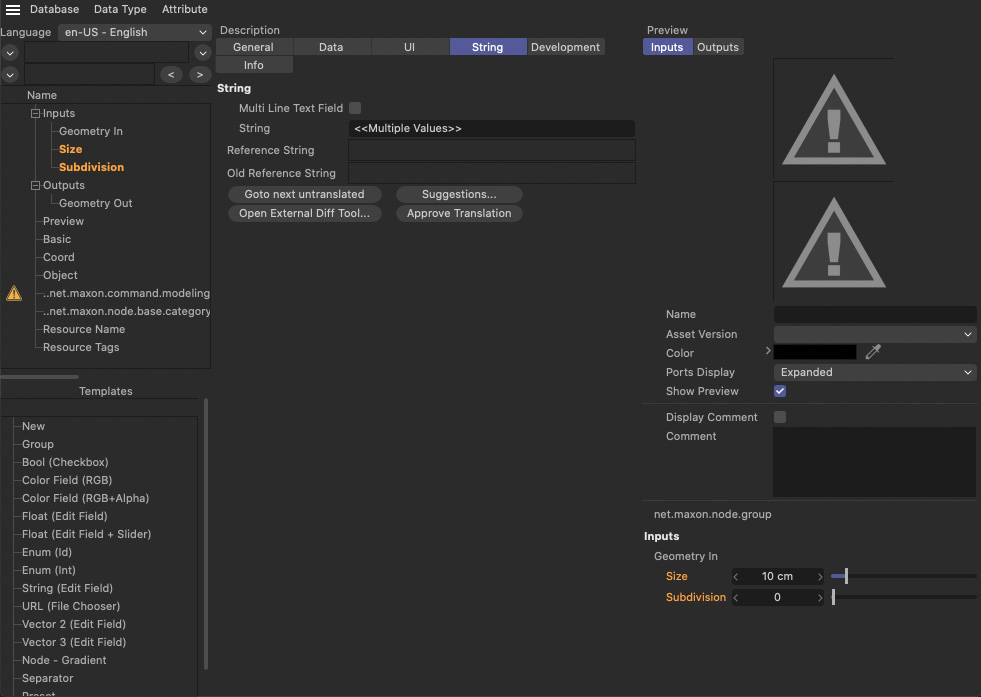Open the hamburger menu icon
The width and height of the screenshot is (981, 697).
point(13,10)
